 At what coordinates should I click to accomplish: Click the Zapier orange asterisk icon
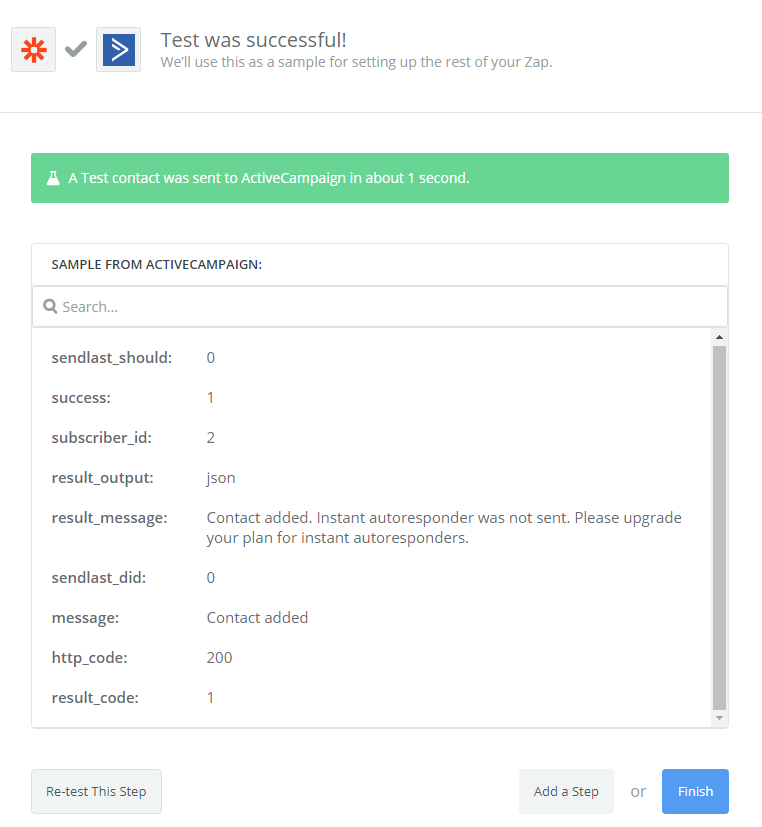tap(33, 49)
